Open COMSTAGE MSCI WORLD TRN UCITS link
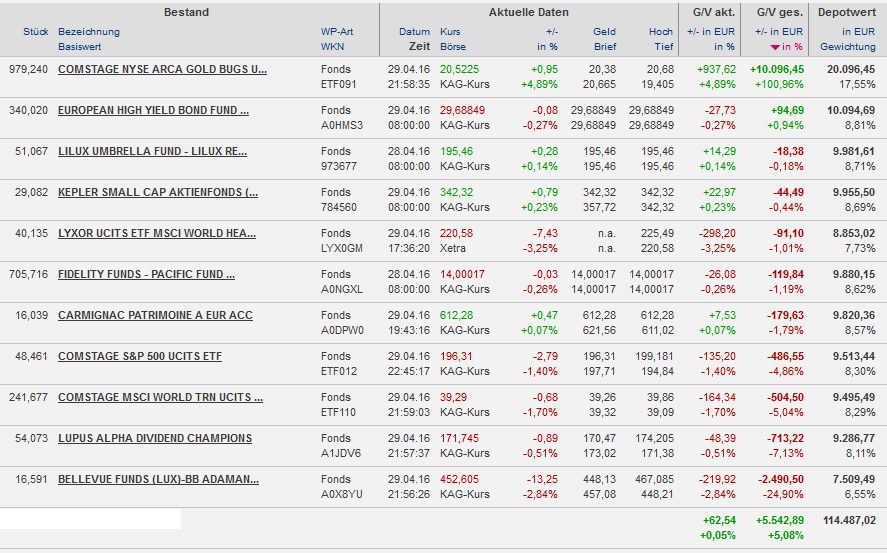887x553 pixels. pos(160,397)
